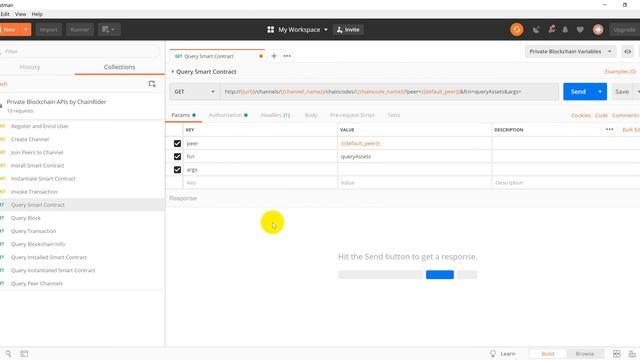Uncheck the args parameter checkbox
Viewport: 640px width, 360px height.
point(177,169)
